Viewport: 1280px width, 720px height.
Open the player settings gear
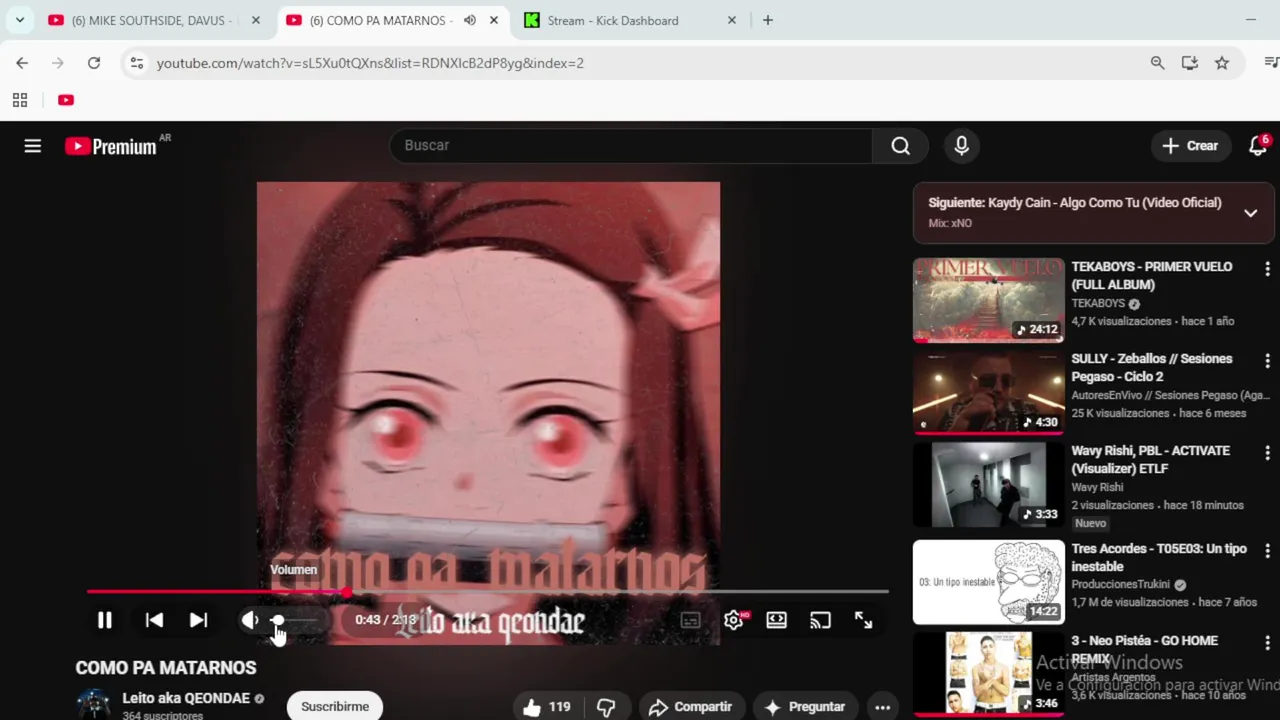coord(734,620)
